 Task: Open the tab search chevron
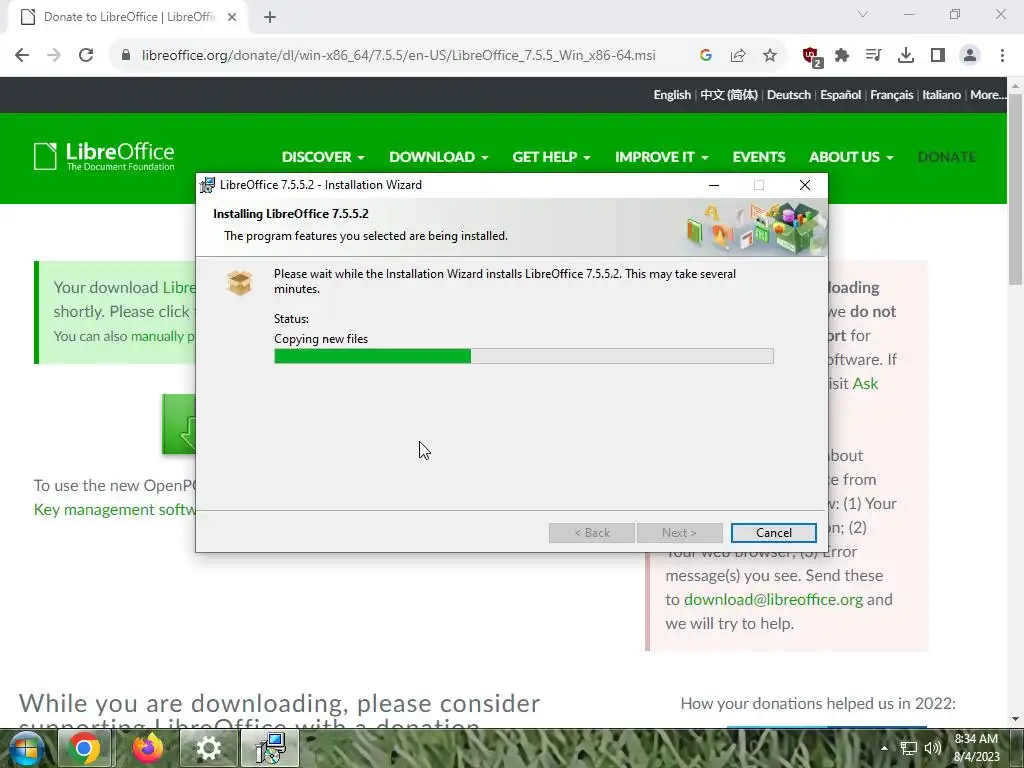[863, 14]
